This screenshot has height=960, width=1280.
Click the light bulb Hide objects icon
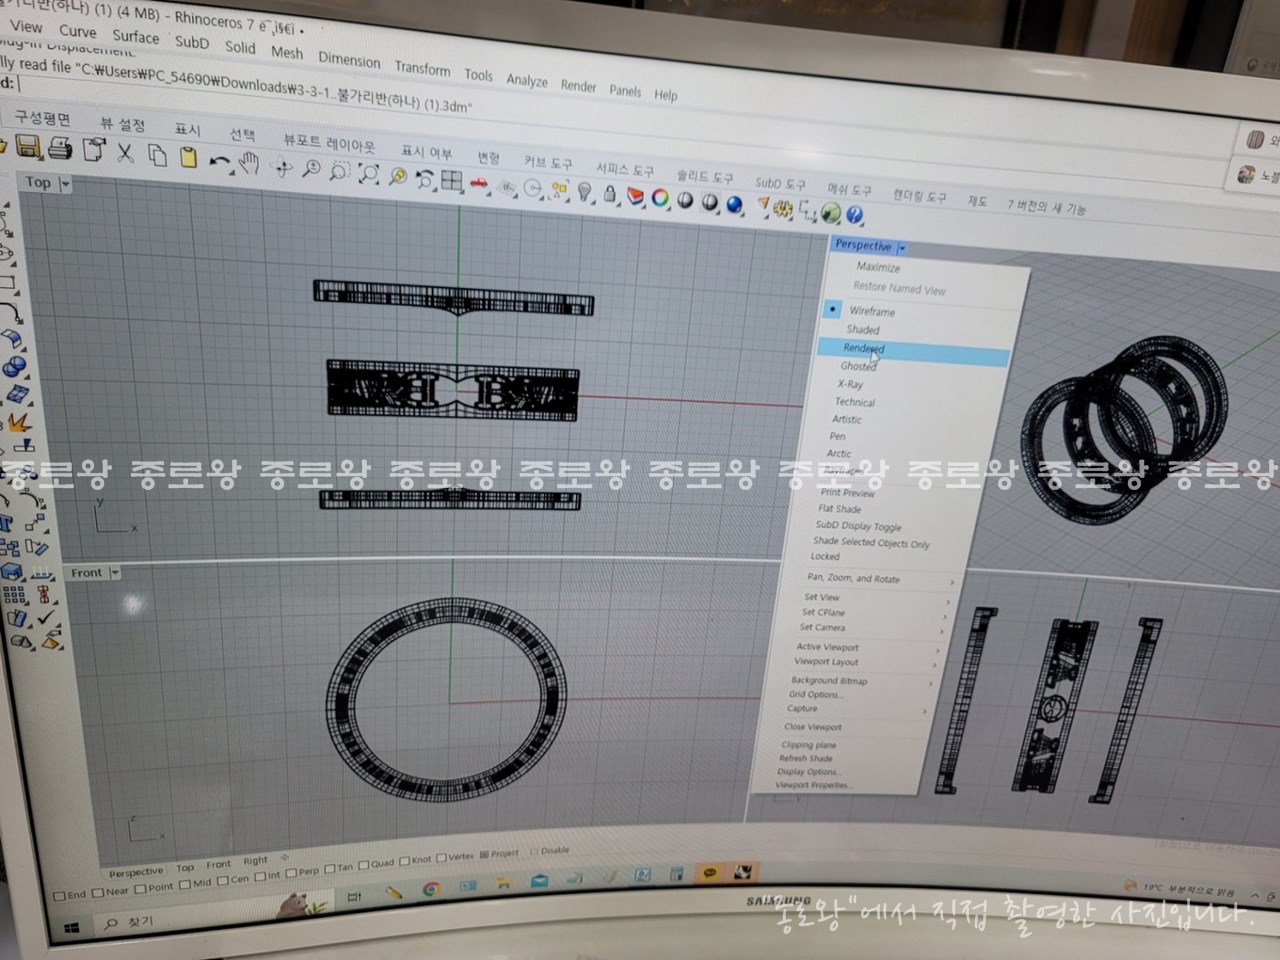click(584, 191)
